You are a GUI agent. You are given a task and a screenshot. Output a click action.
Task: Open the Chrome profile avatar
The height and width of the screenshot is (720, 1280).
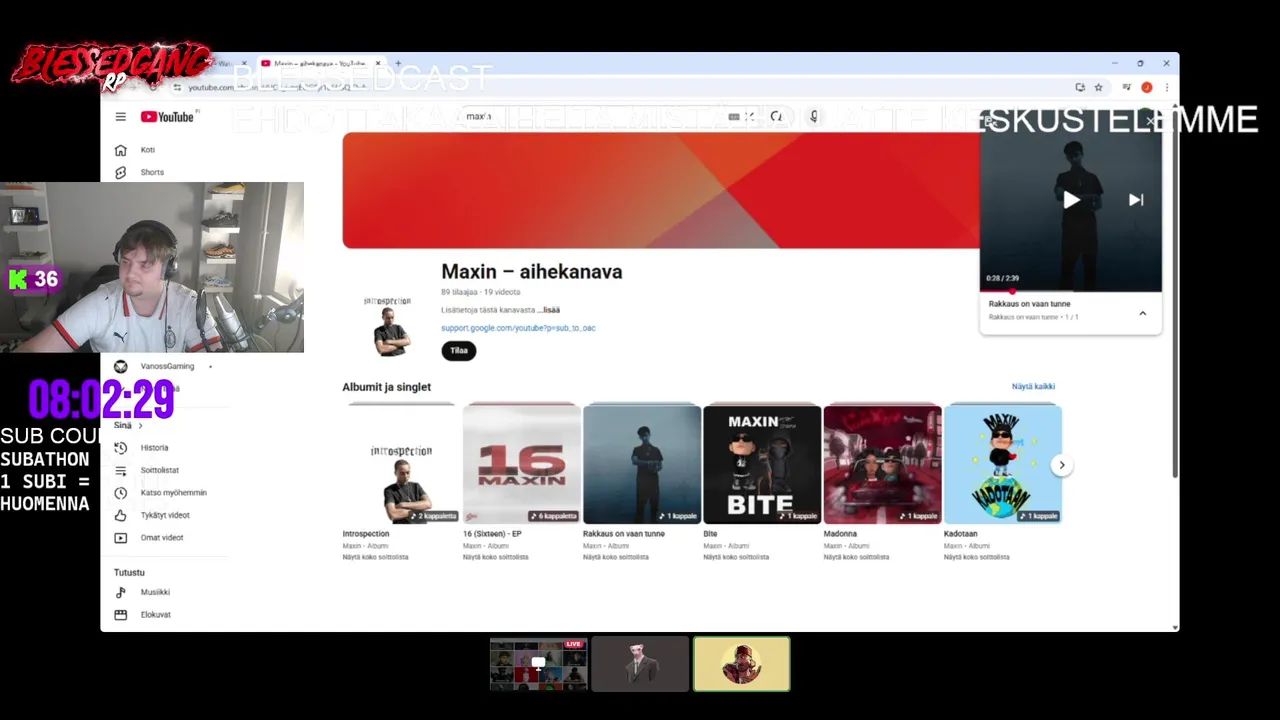tap(1147, 87)
